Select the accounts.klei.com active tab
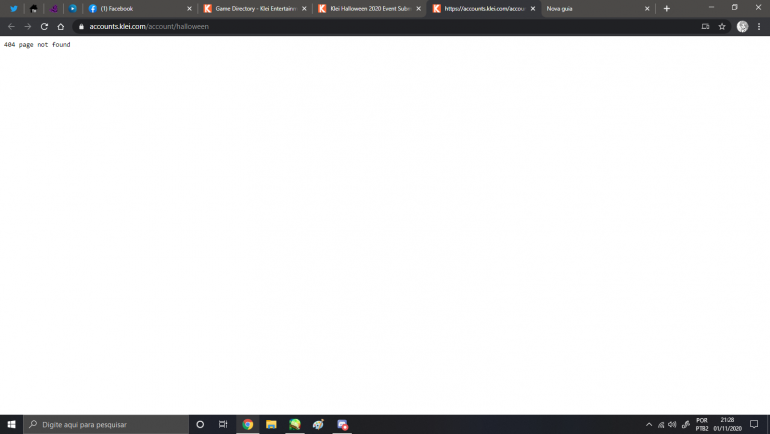770x434 pixels. [484, 8]
